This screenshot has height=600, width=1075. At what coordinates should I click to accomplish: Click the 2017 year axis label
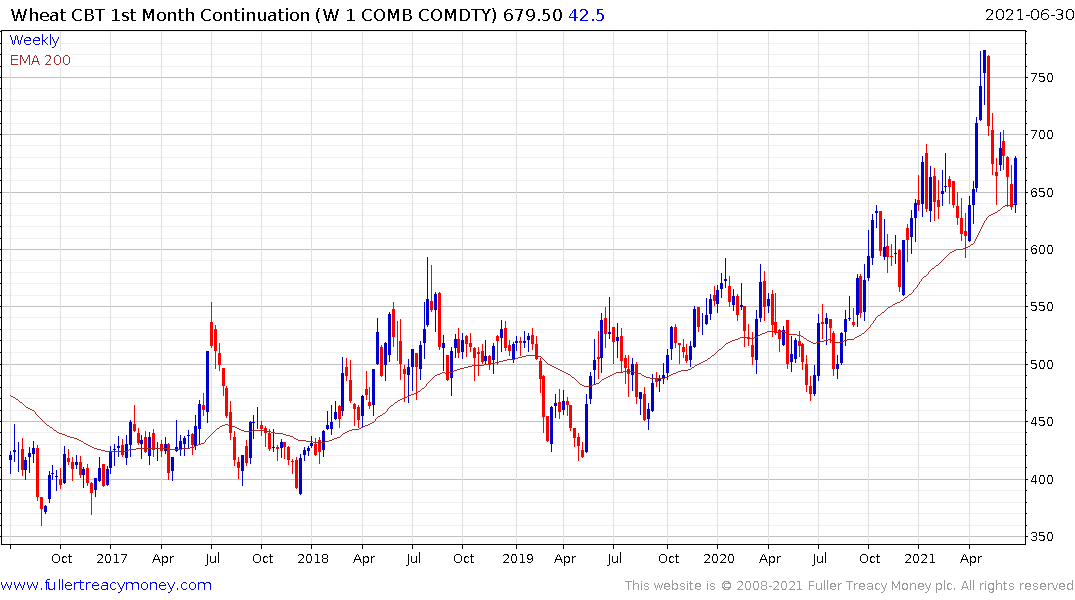[x=112, y=558]
